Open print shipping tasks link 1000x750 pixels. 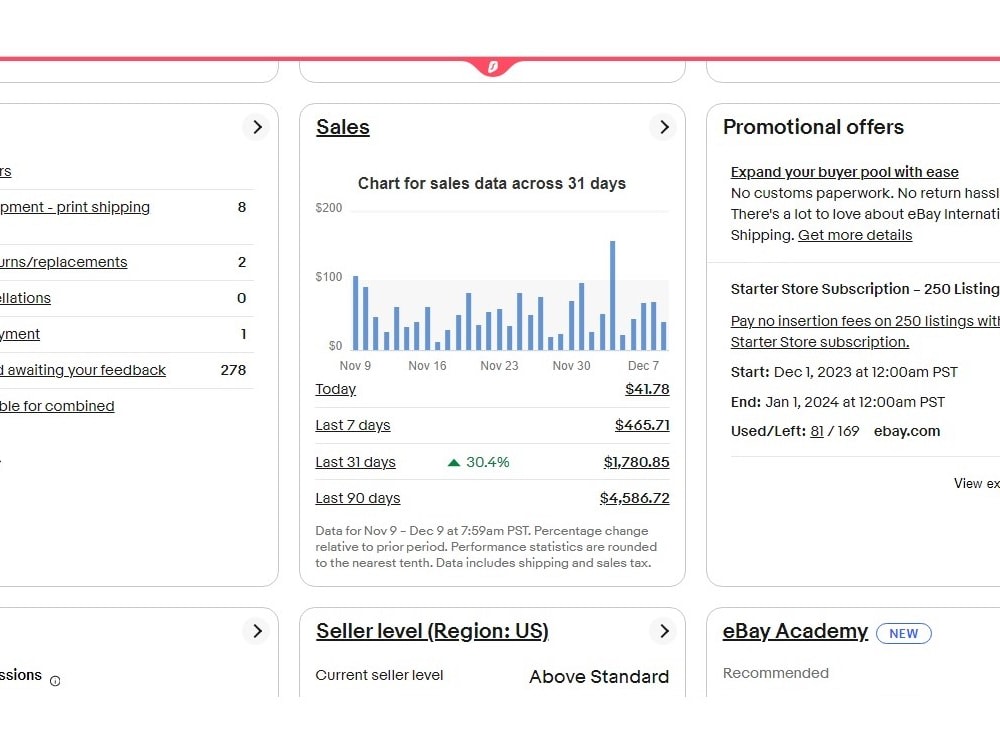click(x=75, y=207)
